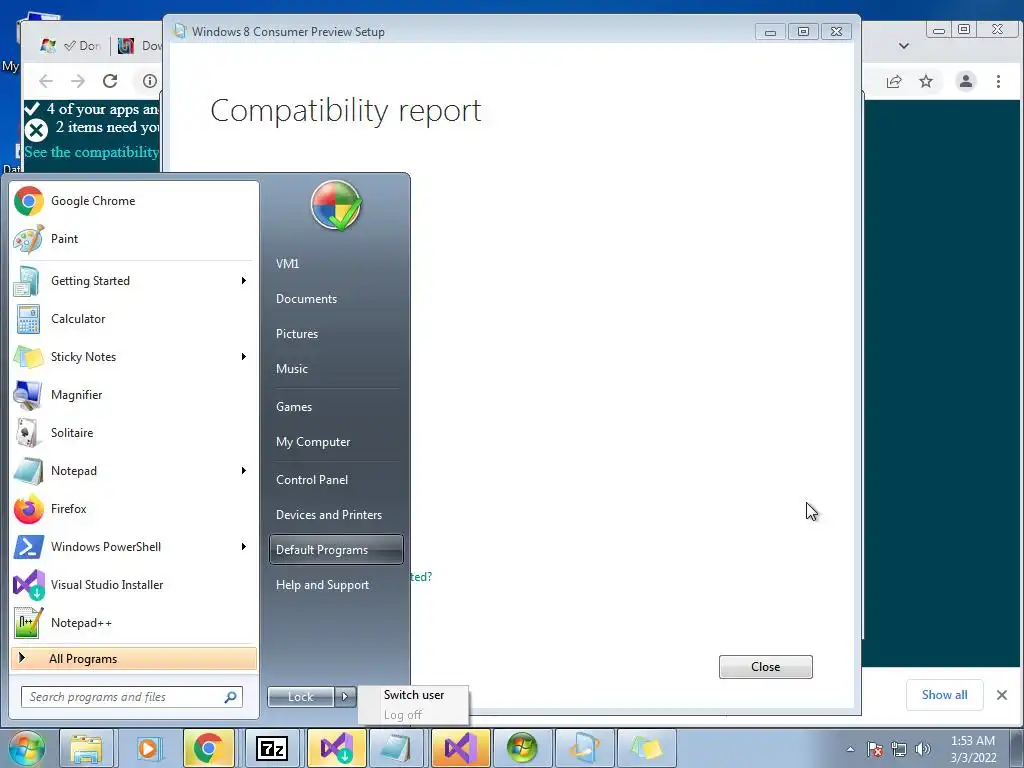Open the Sticky Notes taskbar icon

point(646,748)
